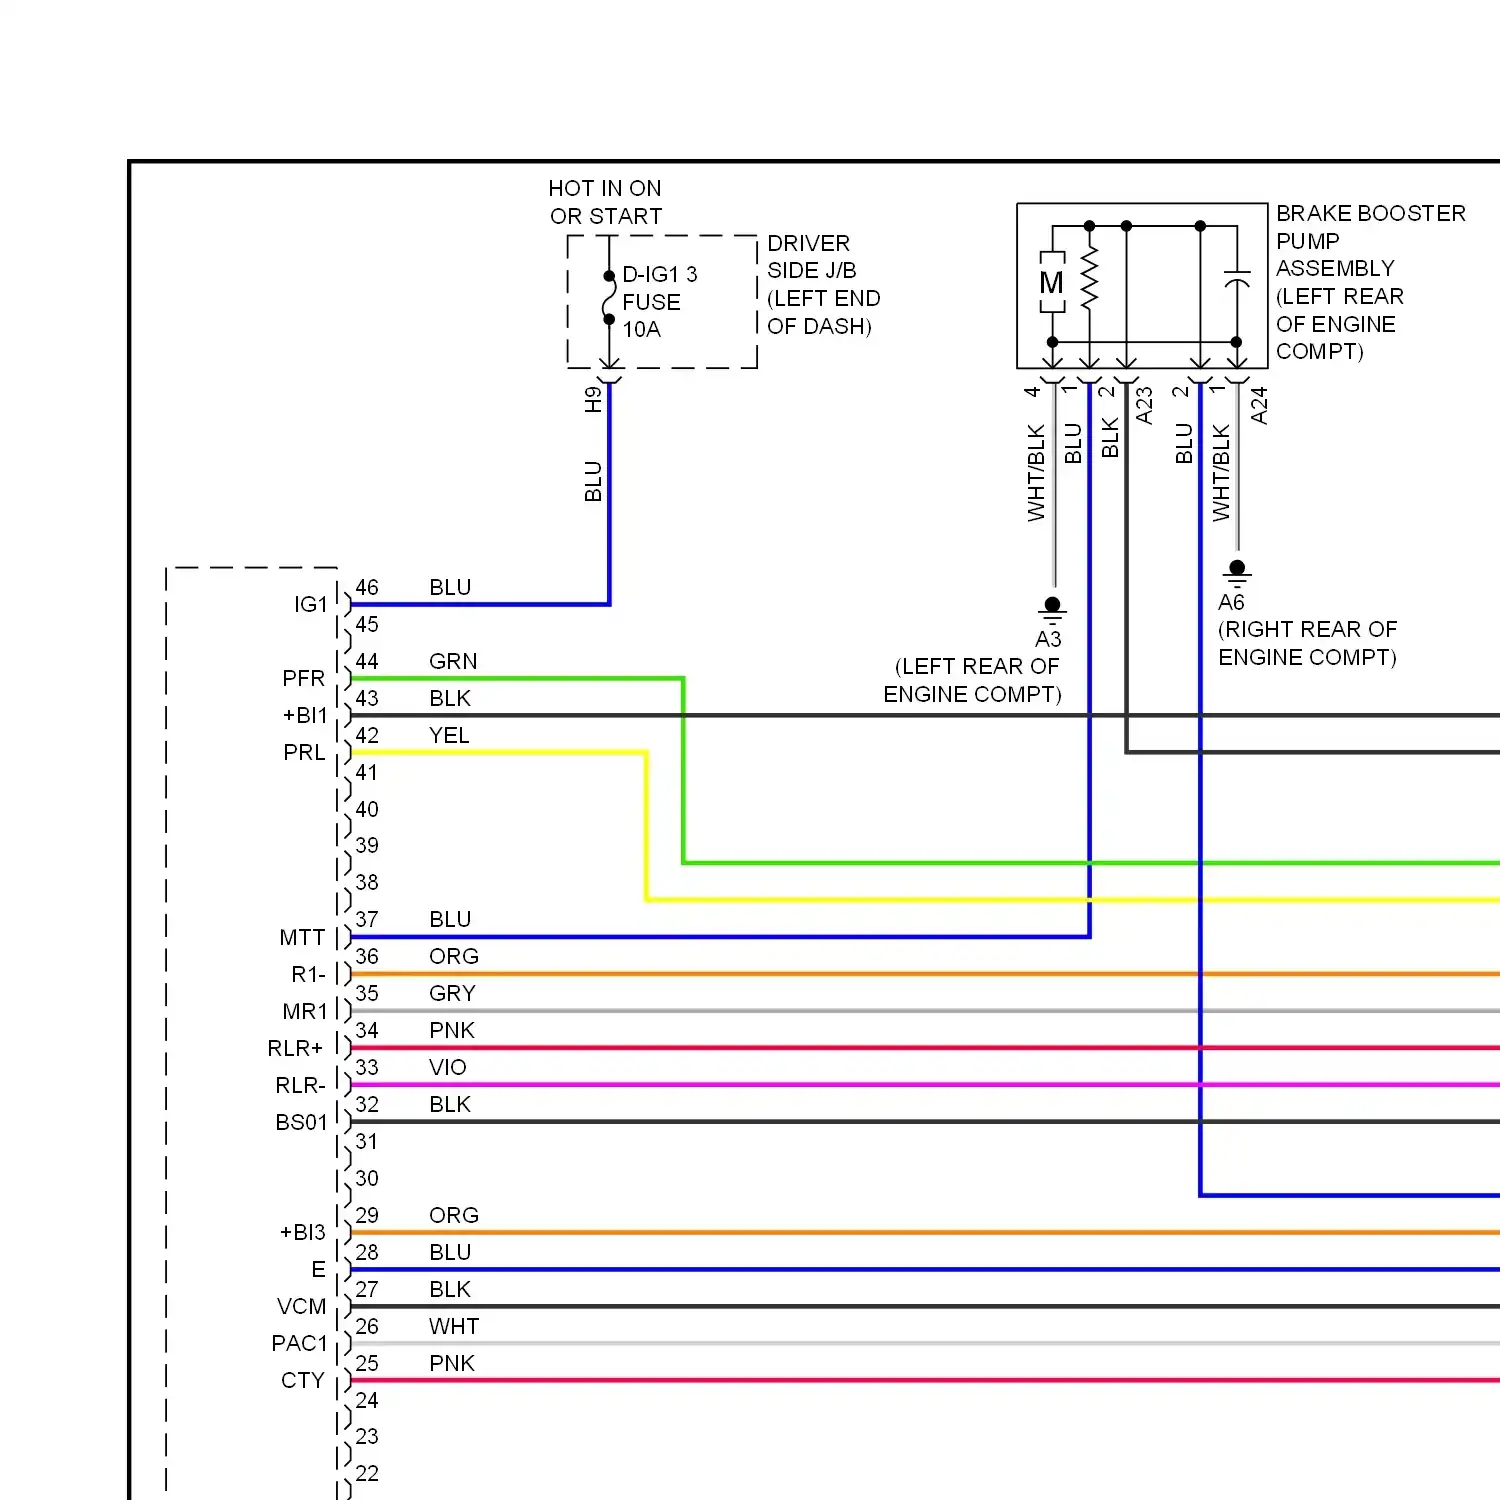The height and width of the screenshot is (1500, 1500).
Task: Click the A24 connector label
Action: (1259, 406)
